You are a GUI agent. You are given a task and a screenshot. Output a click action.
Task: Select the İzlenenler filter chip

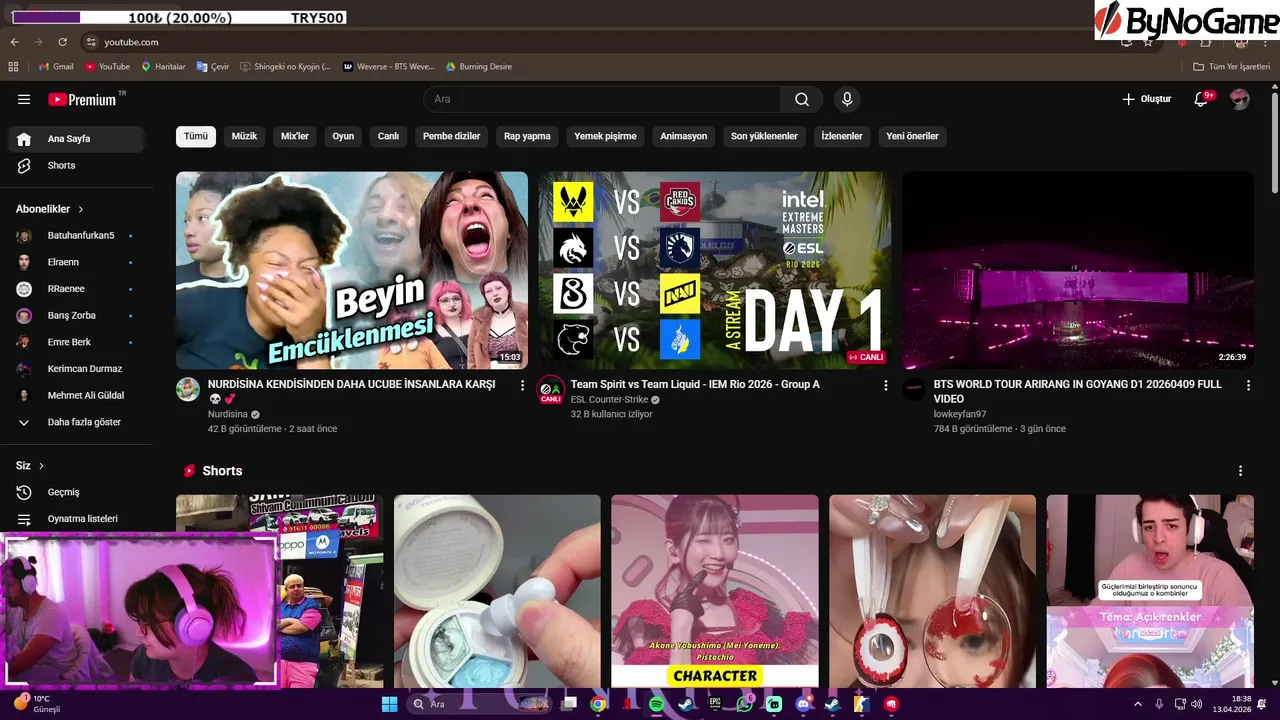pos(842,136)
